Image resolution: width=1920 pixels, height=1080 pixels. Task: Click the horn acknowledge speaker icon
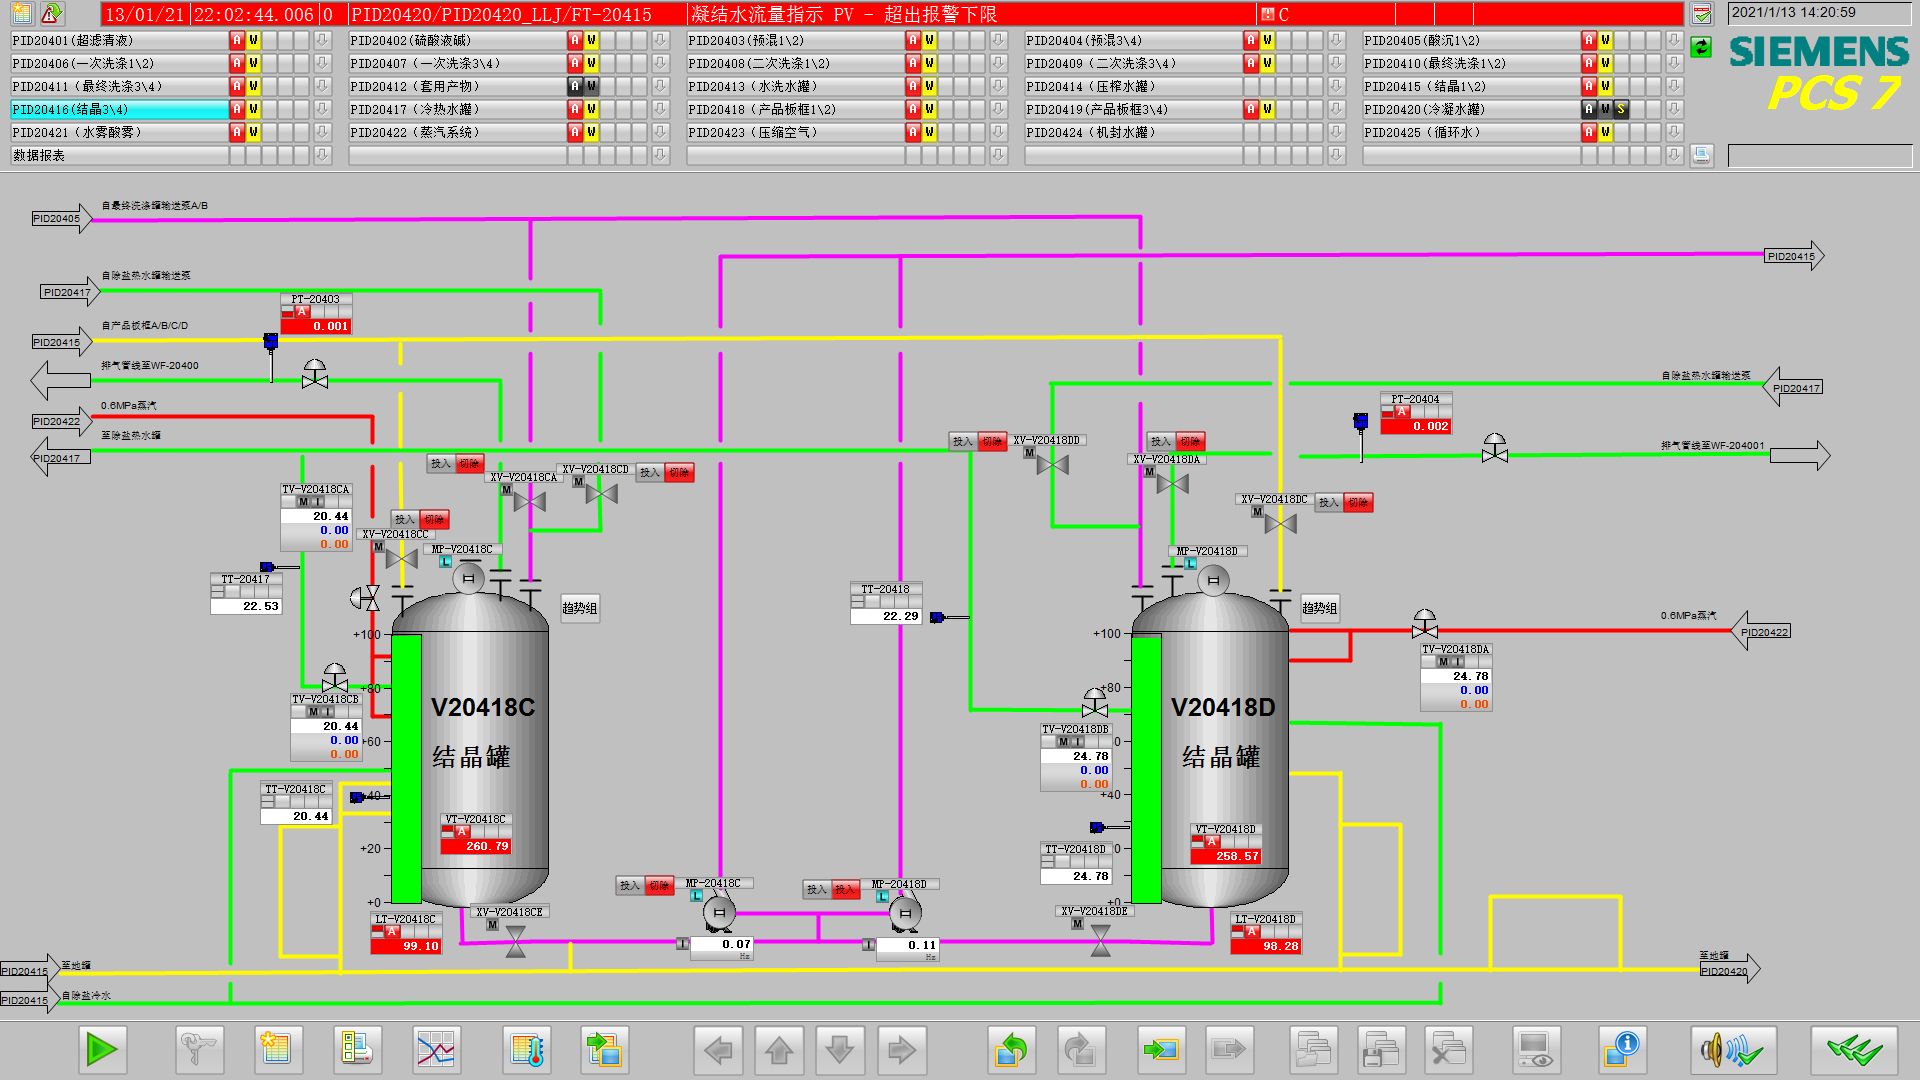click(1733, 1050)
